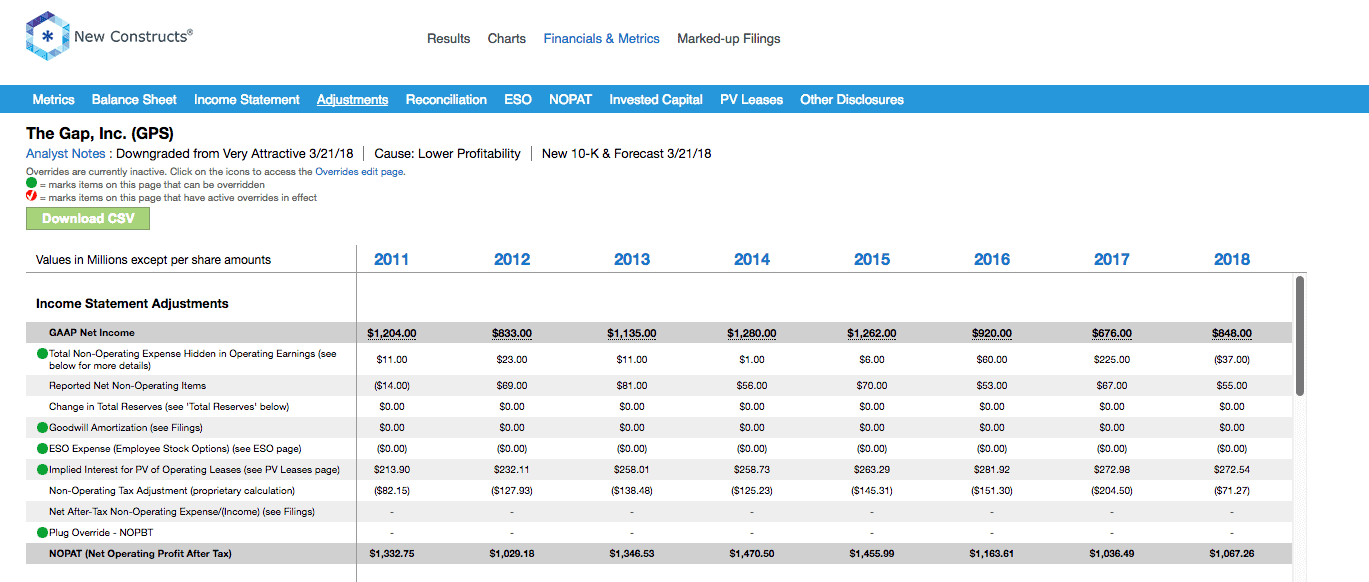Click Reported Net Non-Operating Items label

pos(127,385)
